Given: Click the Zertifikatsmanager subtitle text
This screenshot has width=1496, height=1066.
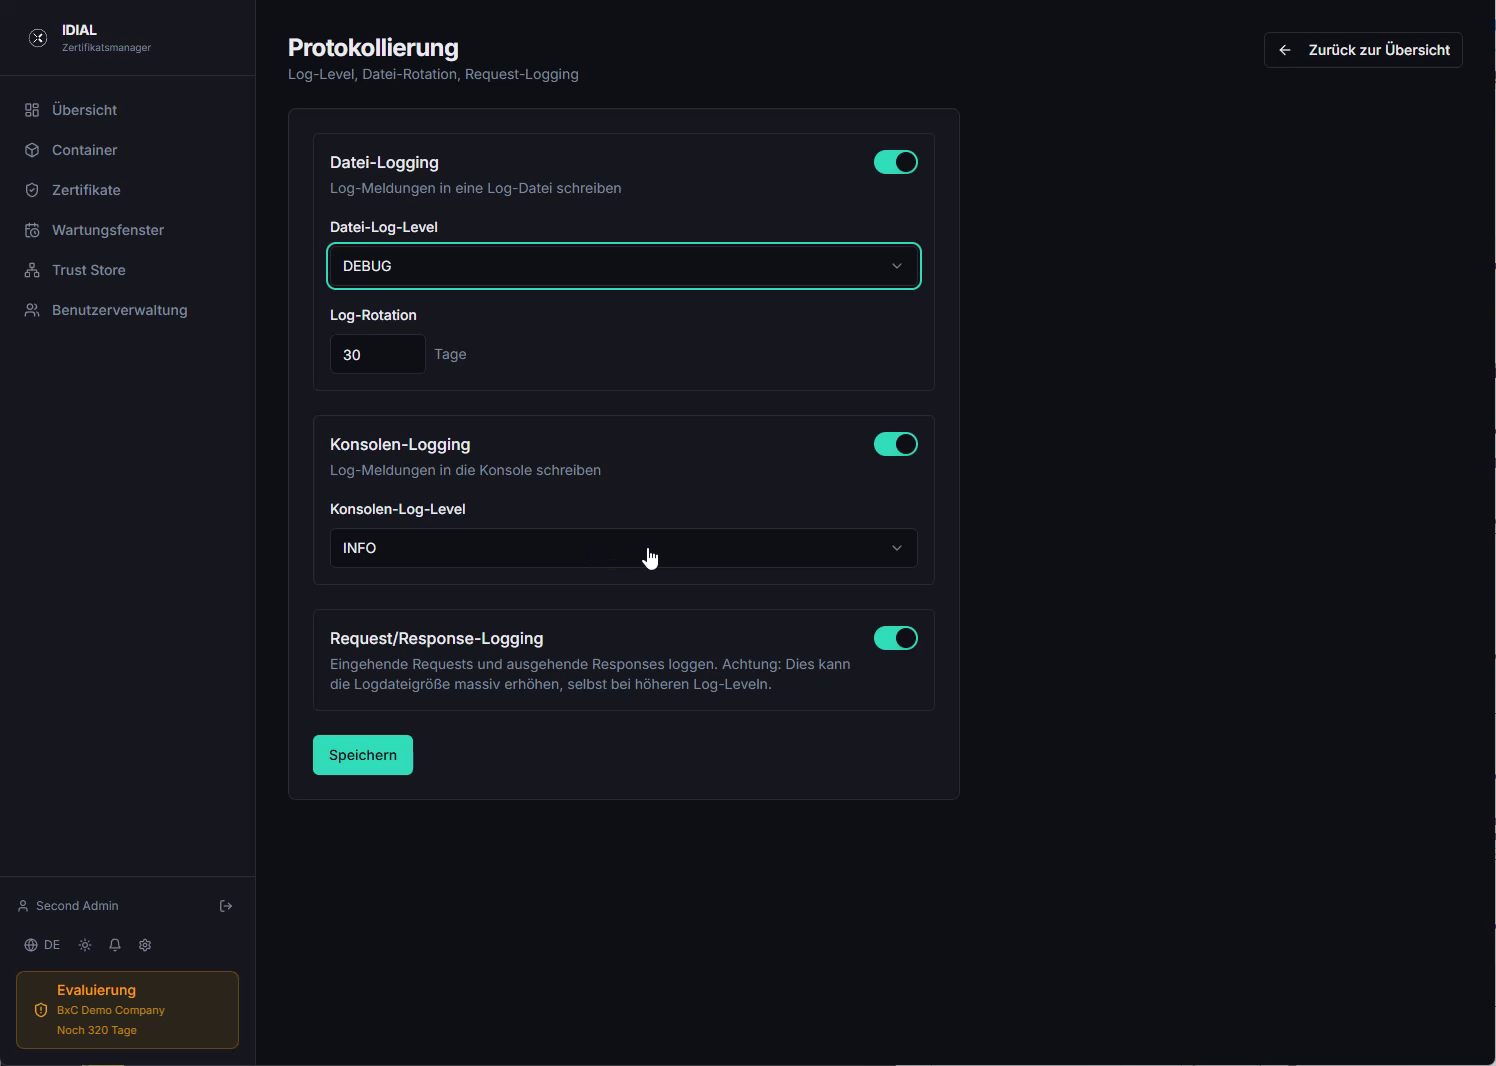Looking at the screenshot, I should [106, 47].
